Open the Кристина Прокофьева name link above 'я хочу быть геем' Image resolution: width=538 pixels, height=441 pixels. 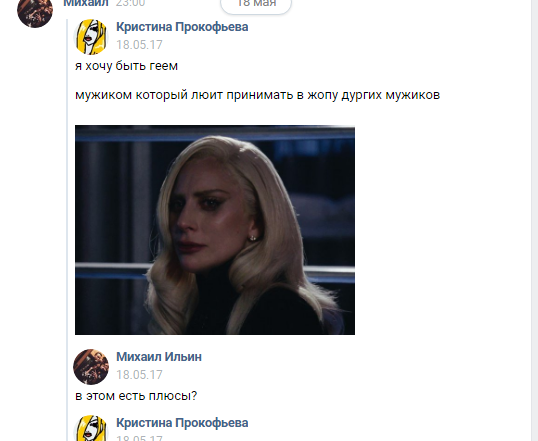click(x=182, y=27)
